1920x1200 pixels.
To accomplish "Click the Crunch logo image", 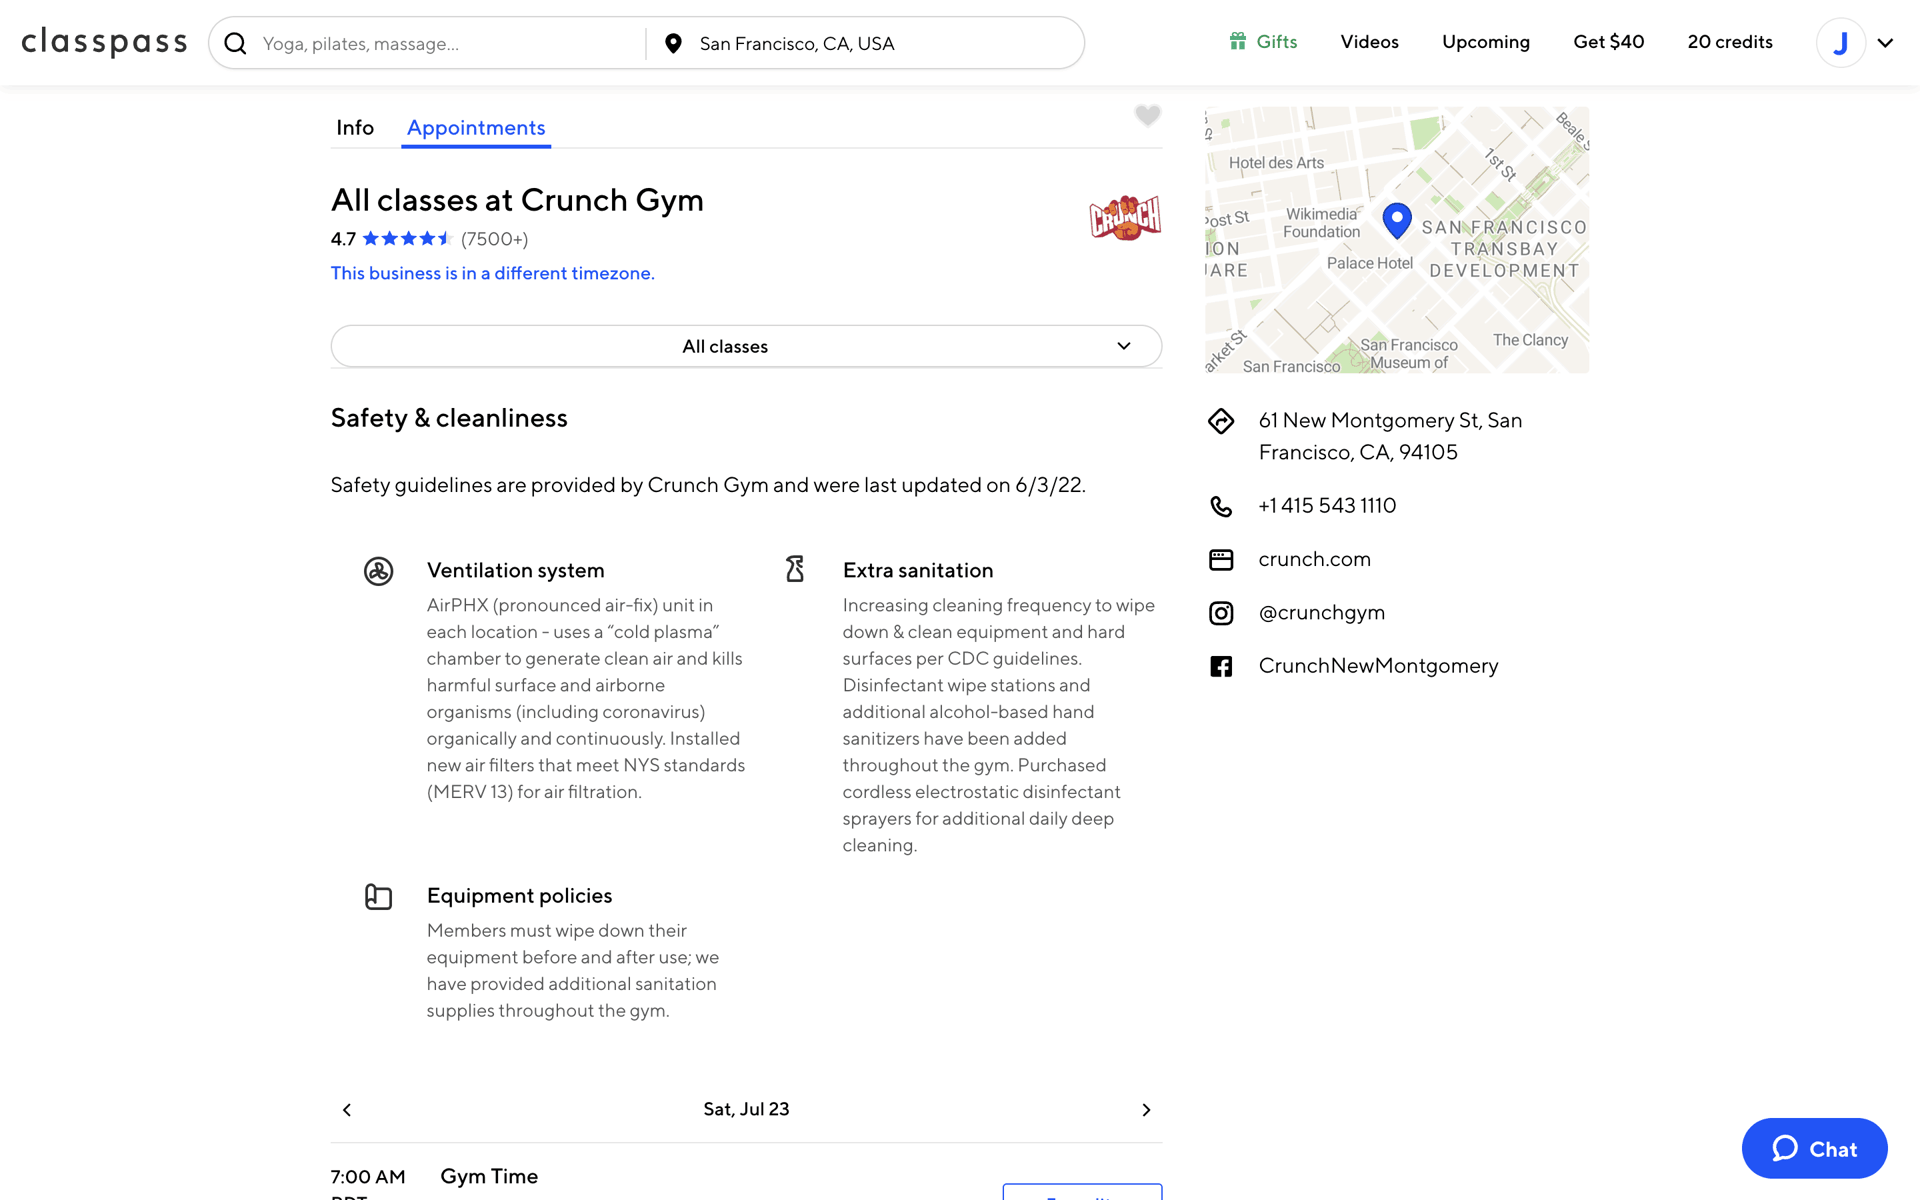I will point(1125,217).
